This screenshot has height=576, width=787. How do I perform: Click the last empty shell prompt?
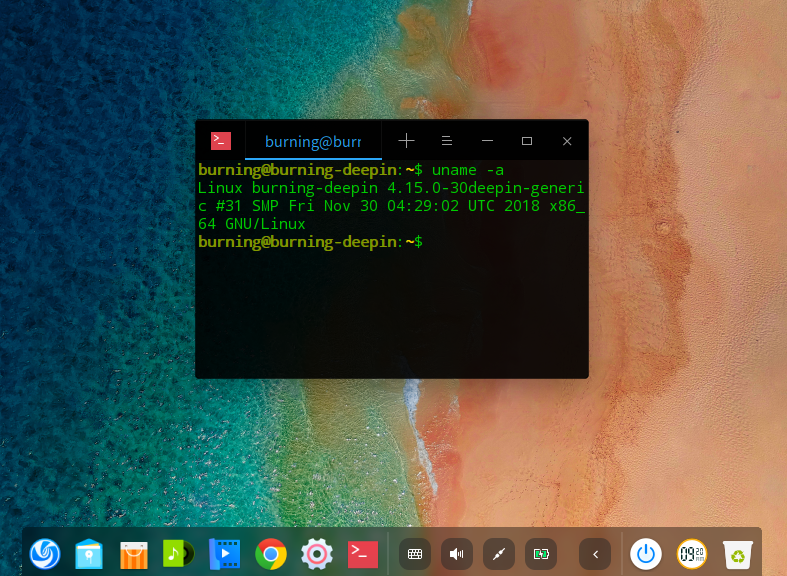pos(310,242)
